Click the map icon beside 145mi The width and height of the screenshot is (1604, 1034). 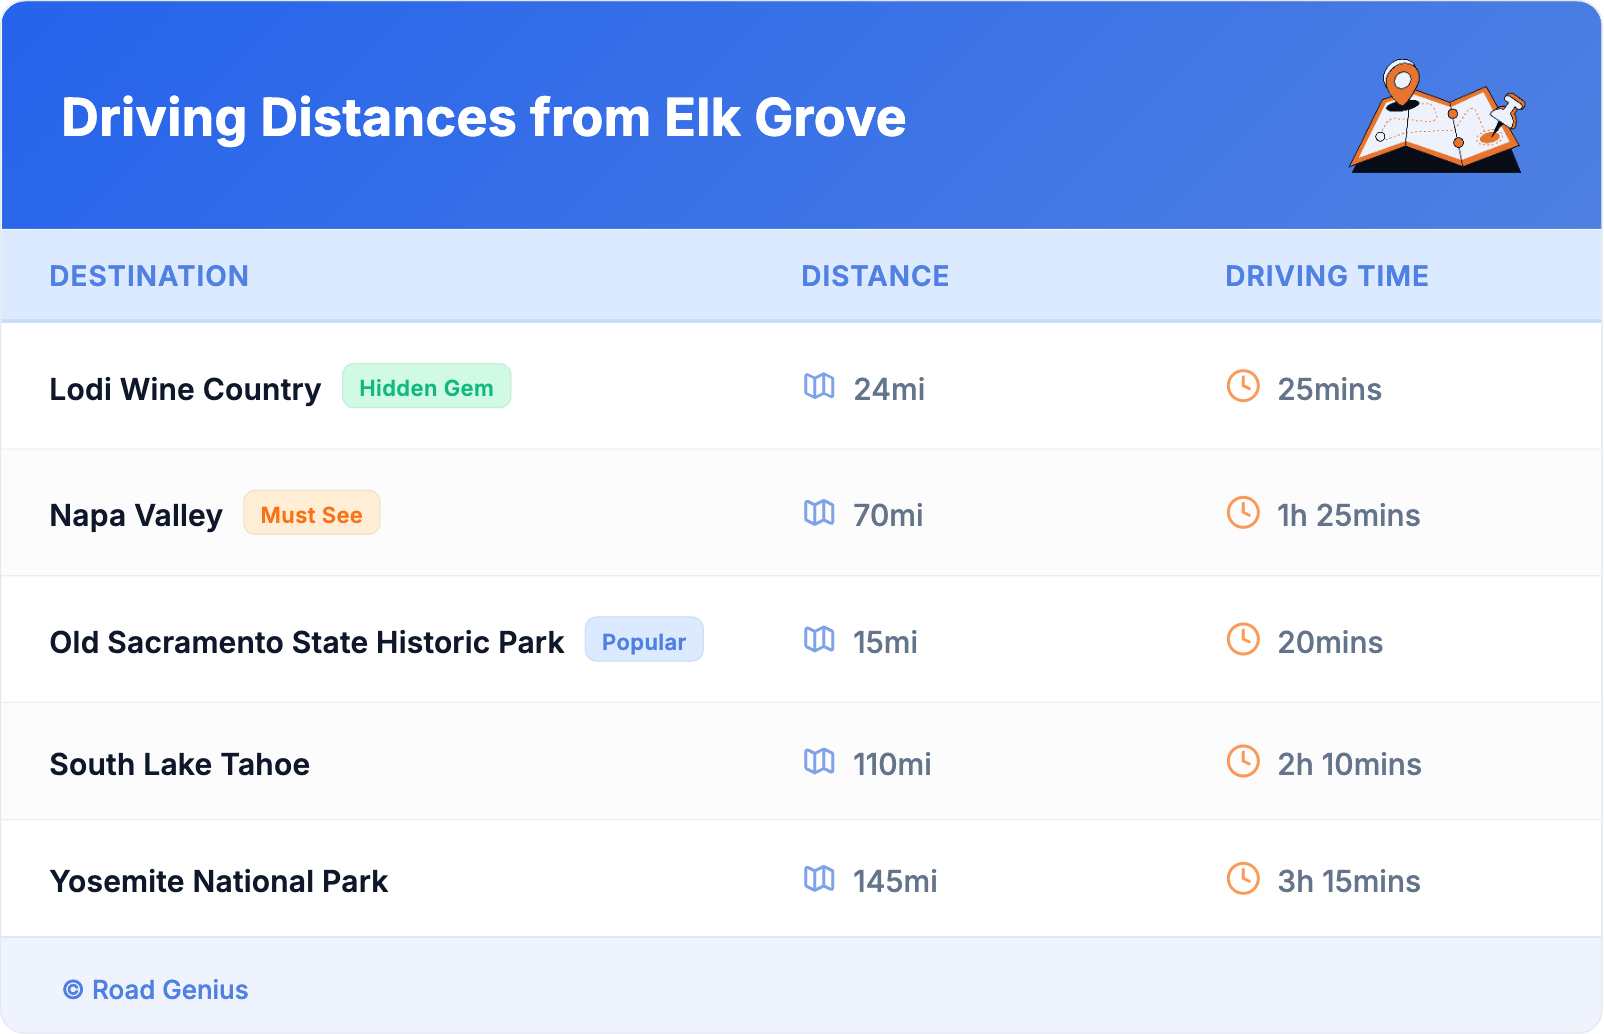click(819, 879)
